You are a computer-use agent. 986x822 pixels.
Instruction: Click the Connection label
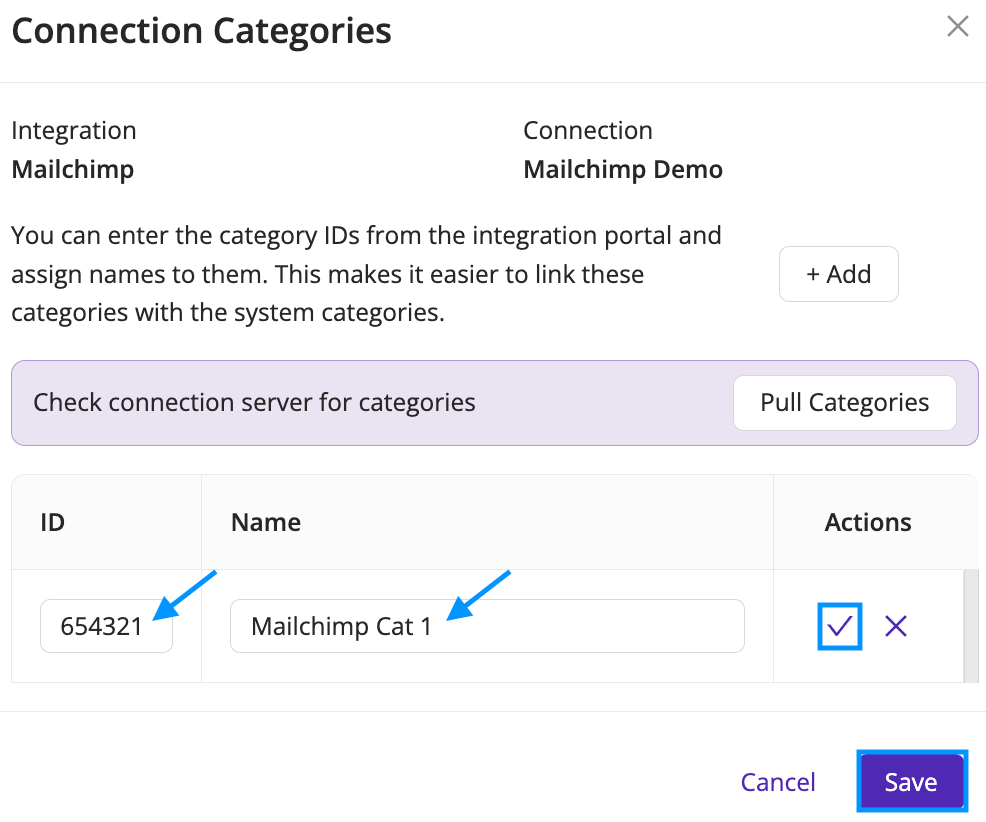[x=588, y=130]
